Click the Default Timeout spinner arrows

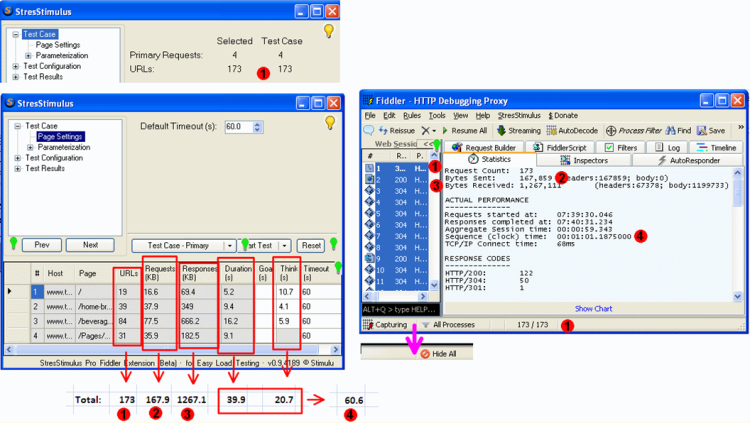[x=257, y=127]
